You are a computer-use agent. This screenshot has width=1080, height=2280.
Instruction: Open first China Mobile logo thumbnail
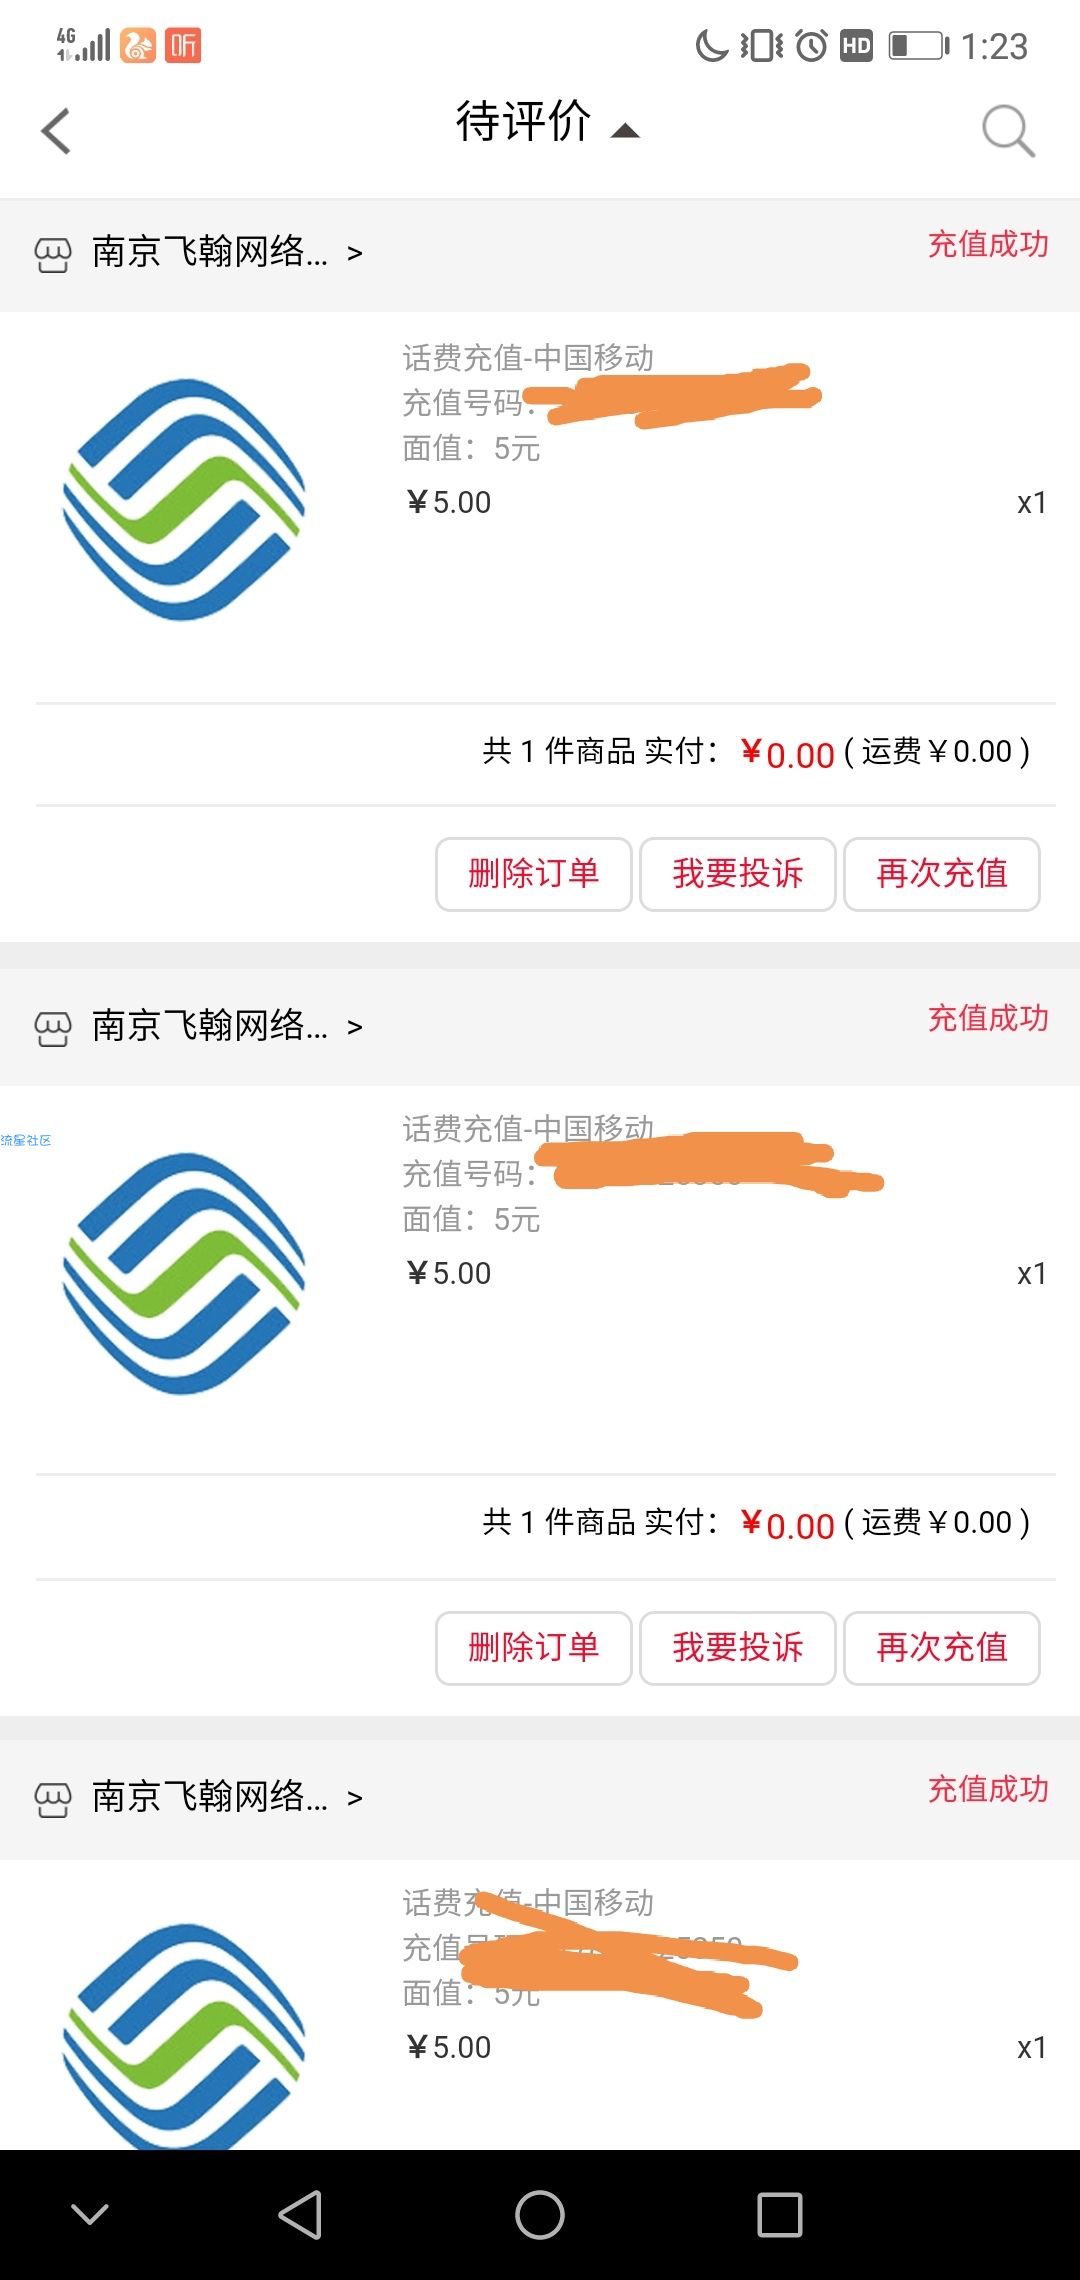point(184,499)
